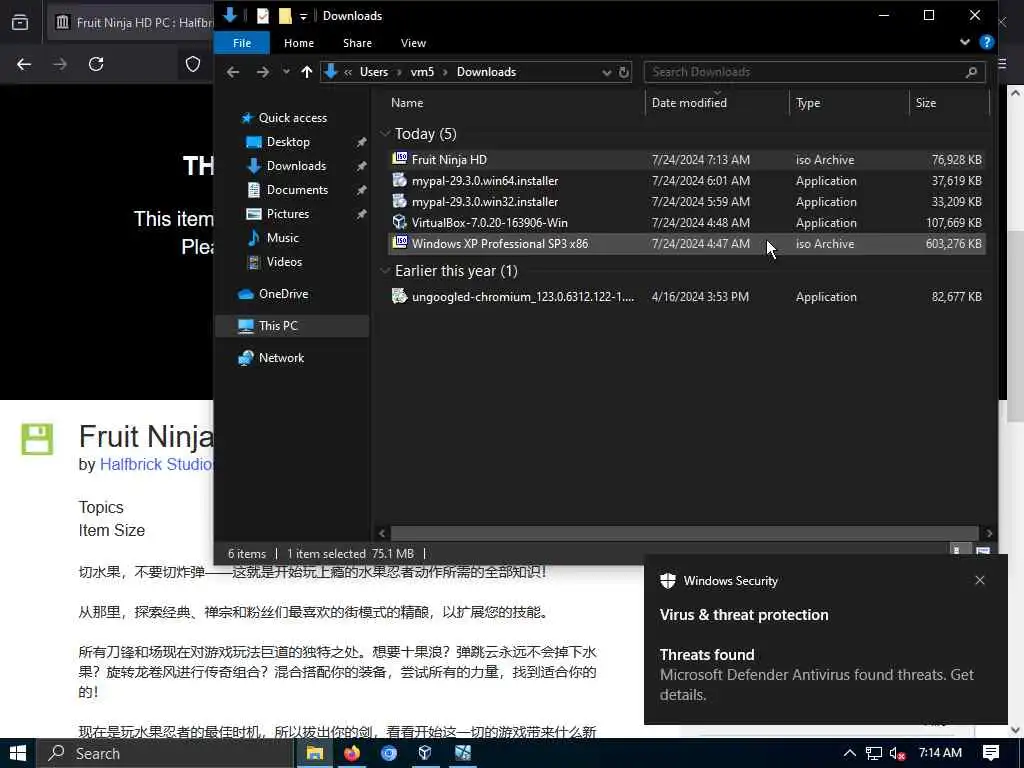Open Desktop in Quick access
This screenshot has height=768, width=1024.
coord(288,142)
